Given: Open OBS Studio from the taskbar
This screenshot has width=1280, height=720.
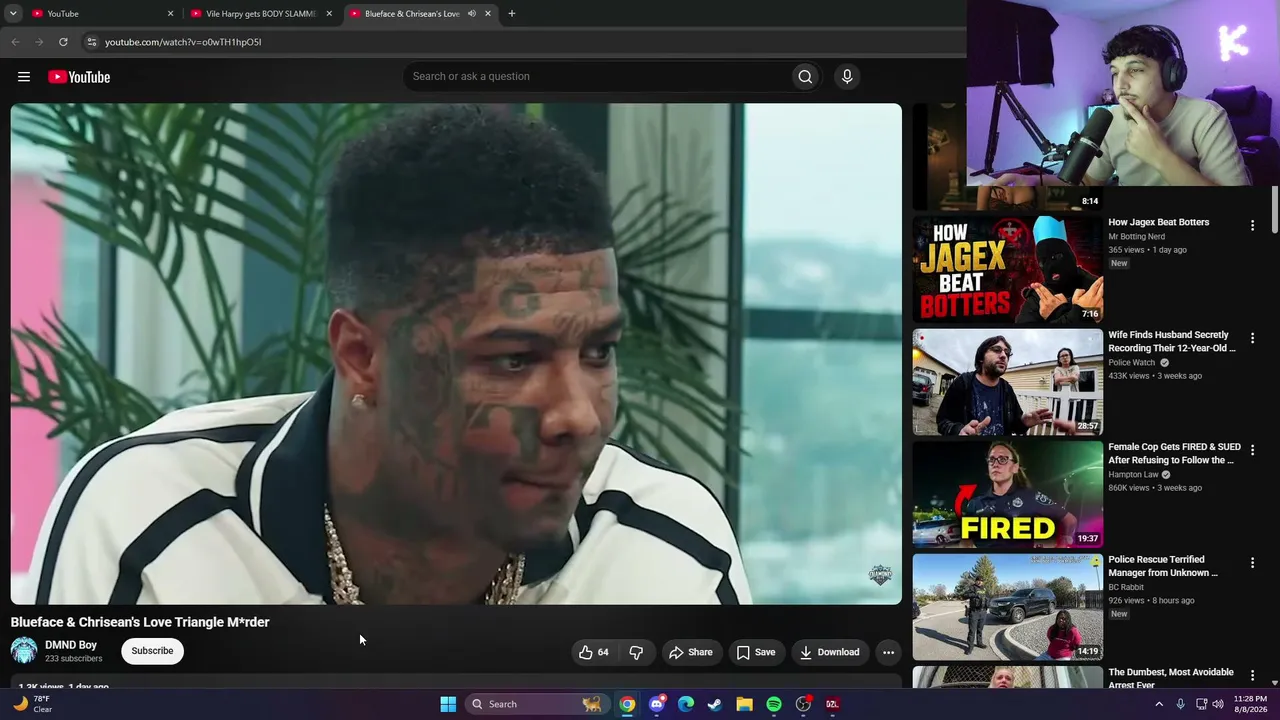Looking at the screenshot, I should [x=803, y=704].
